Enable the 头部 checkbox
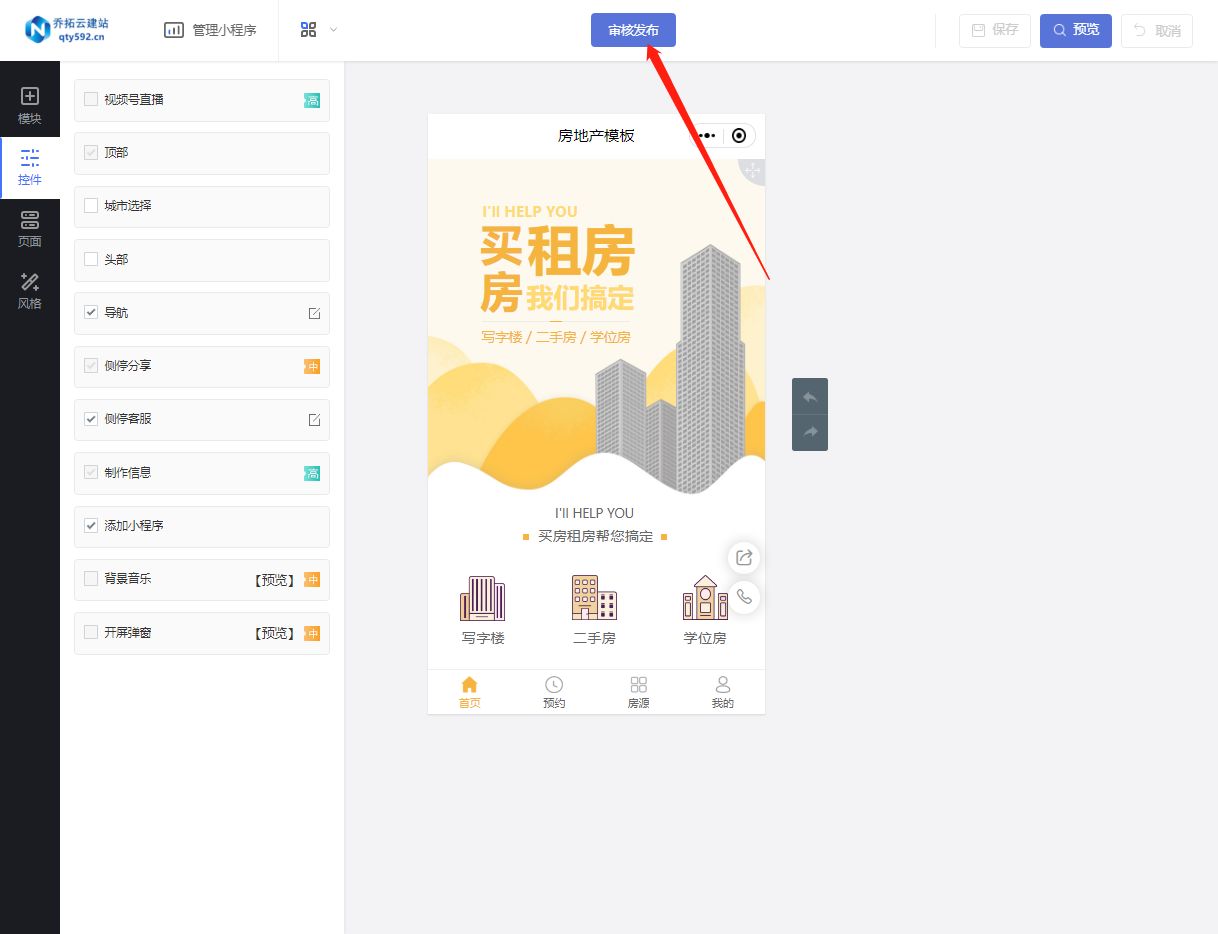This screenshot has height=934, width=1218. [91, 259]
